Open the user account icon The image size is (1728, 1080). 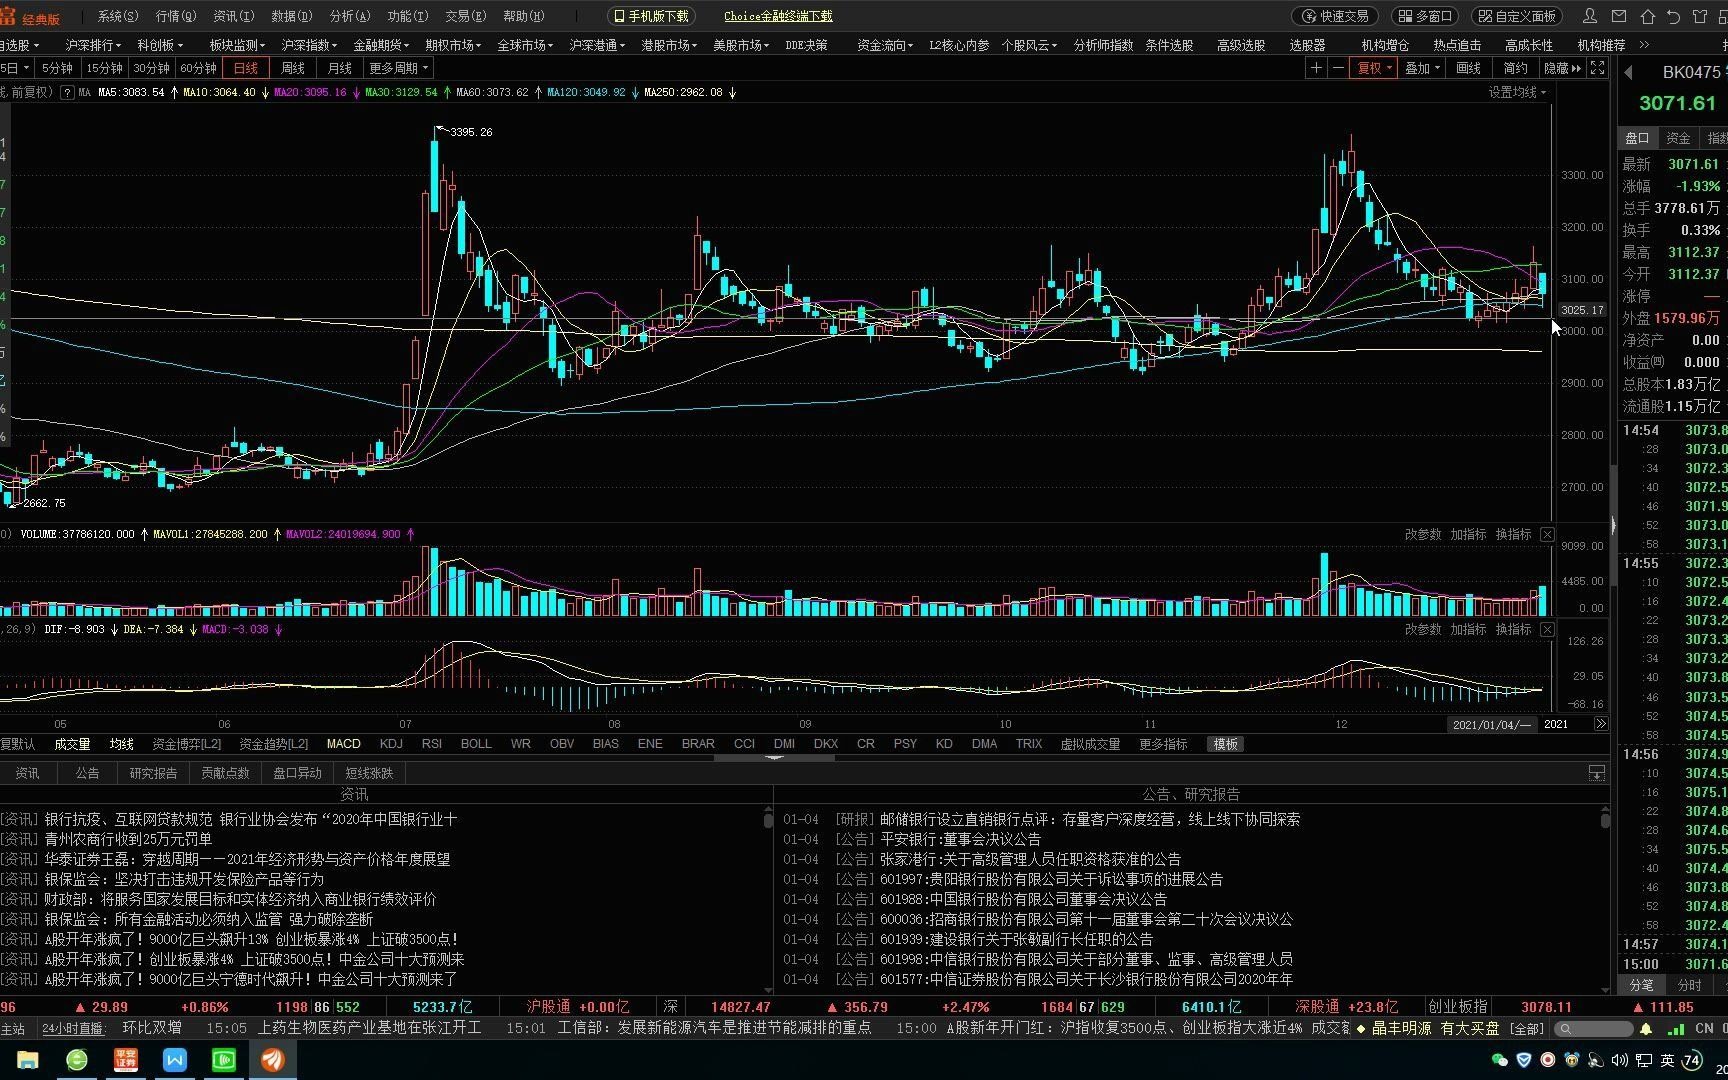(1590, 16)
